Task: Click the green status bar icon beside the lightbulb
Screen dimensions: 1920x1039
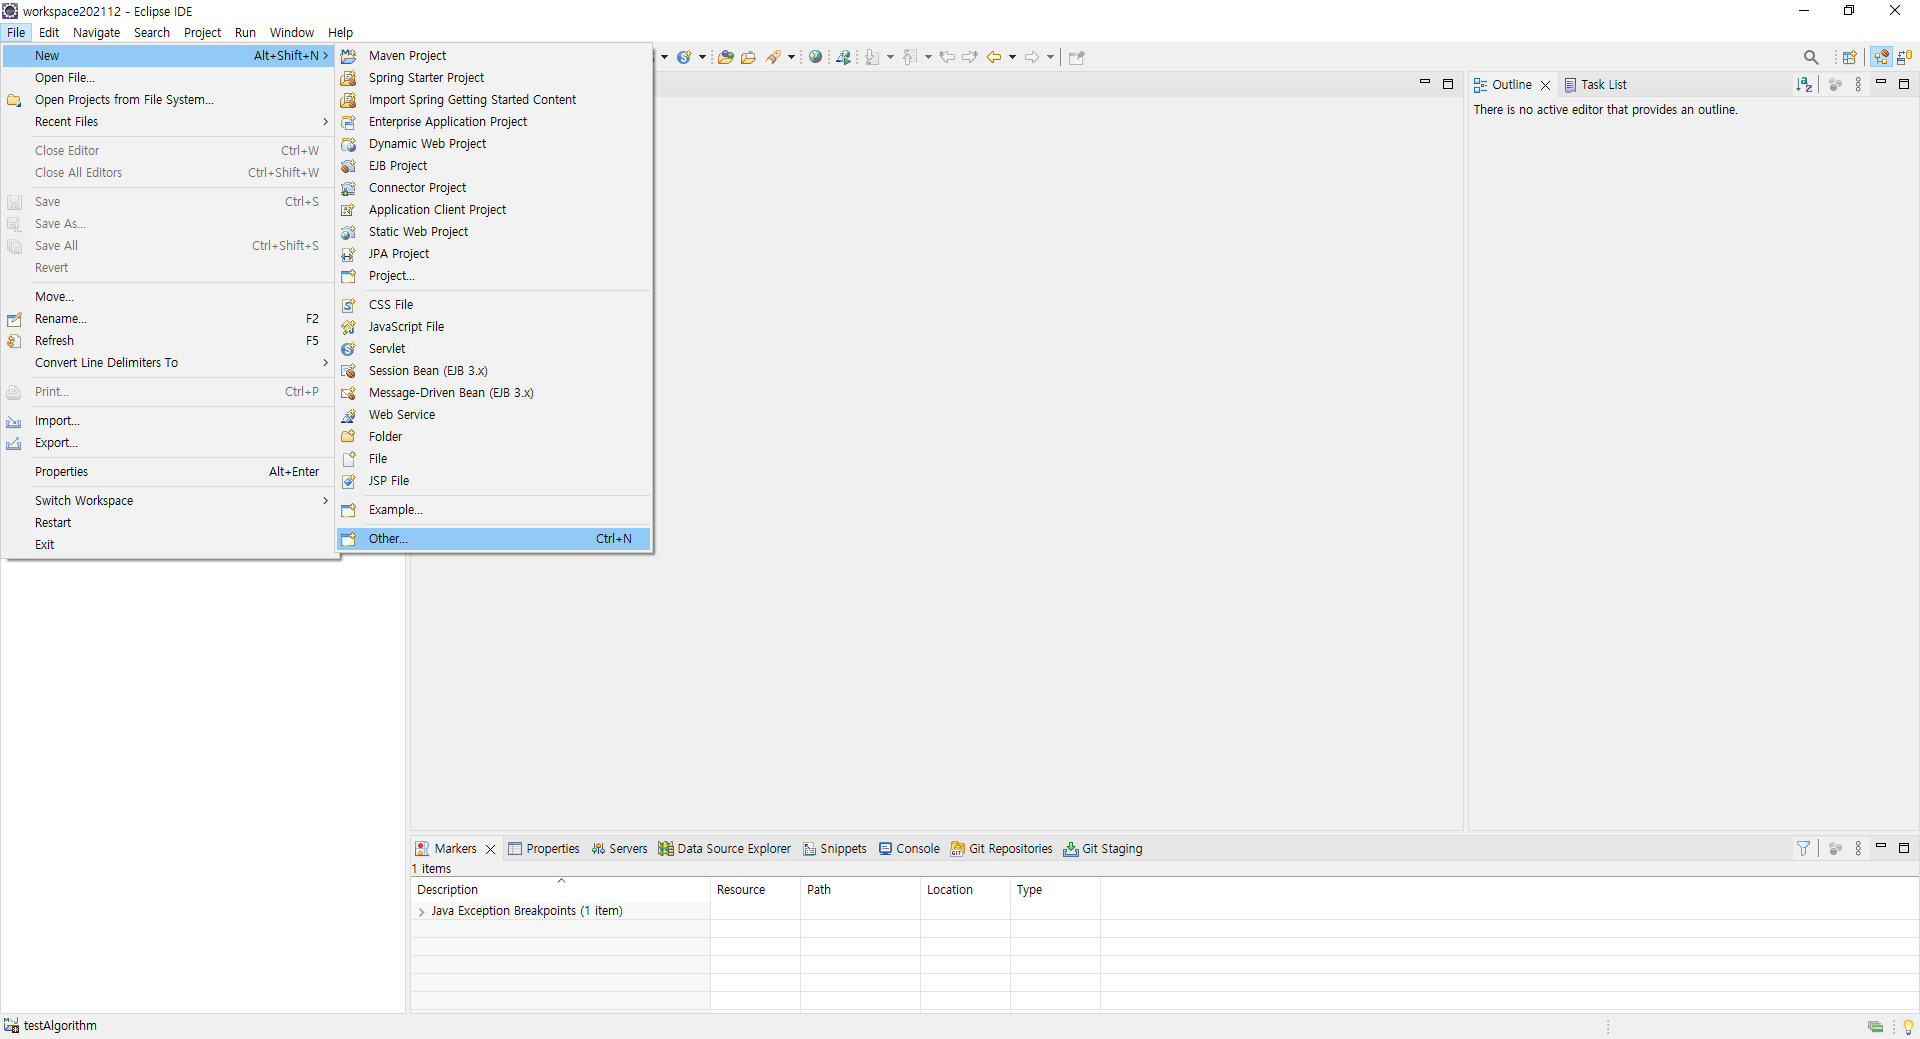Action: [x=1876, y=1026]
